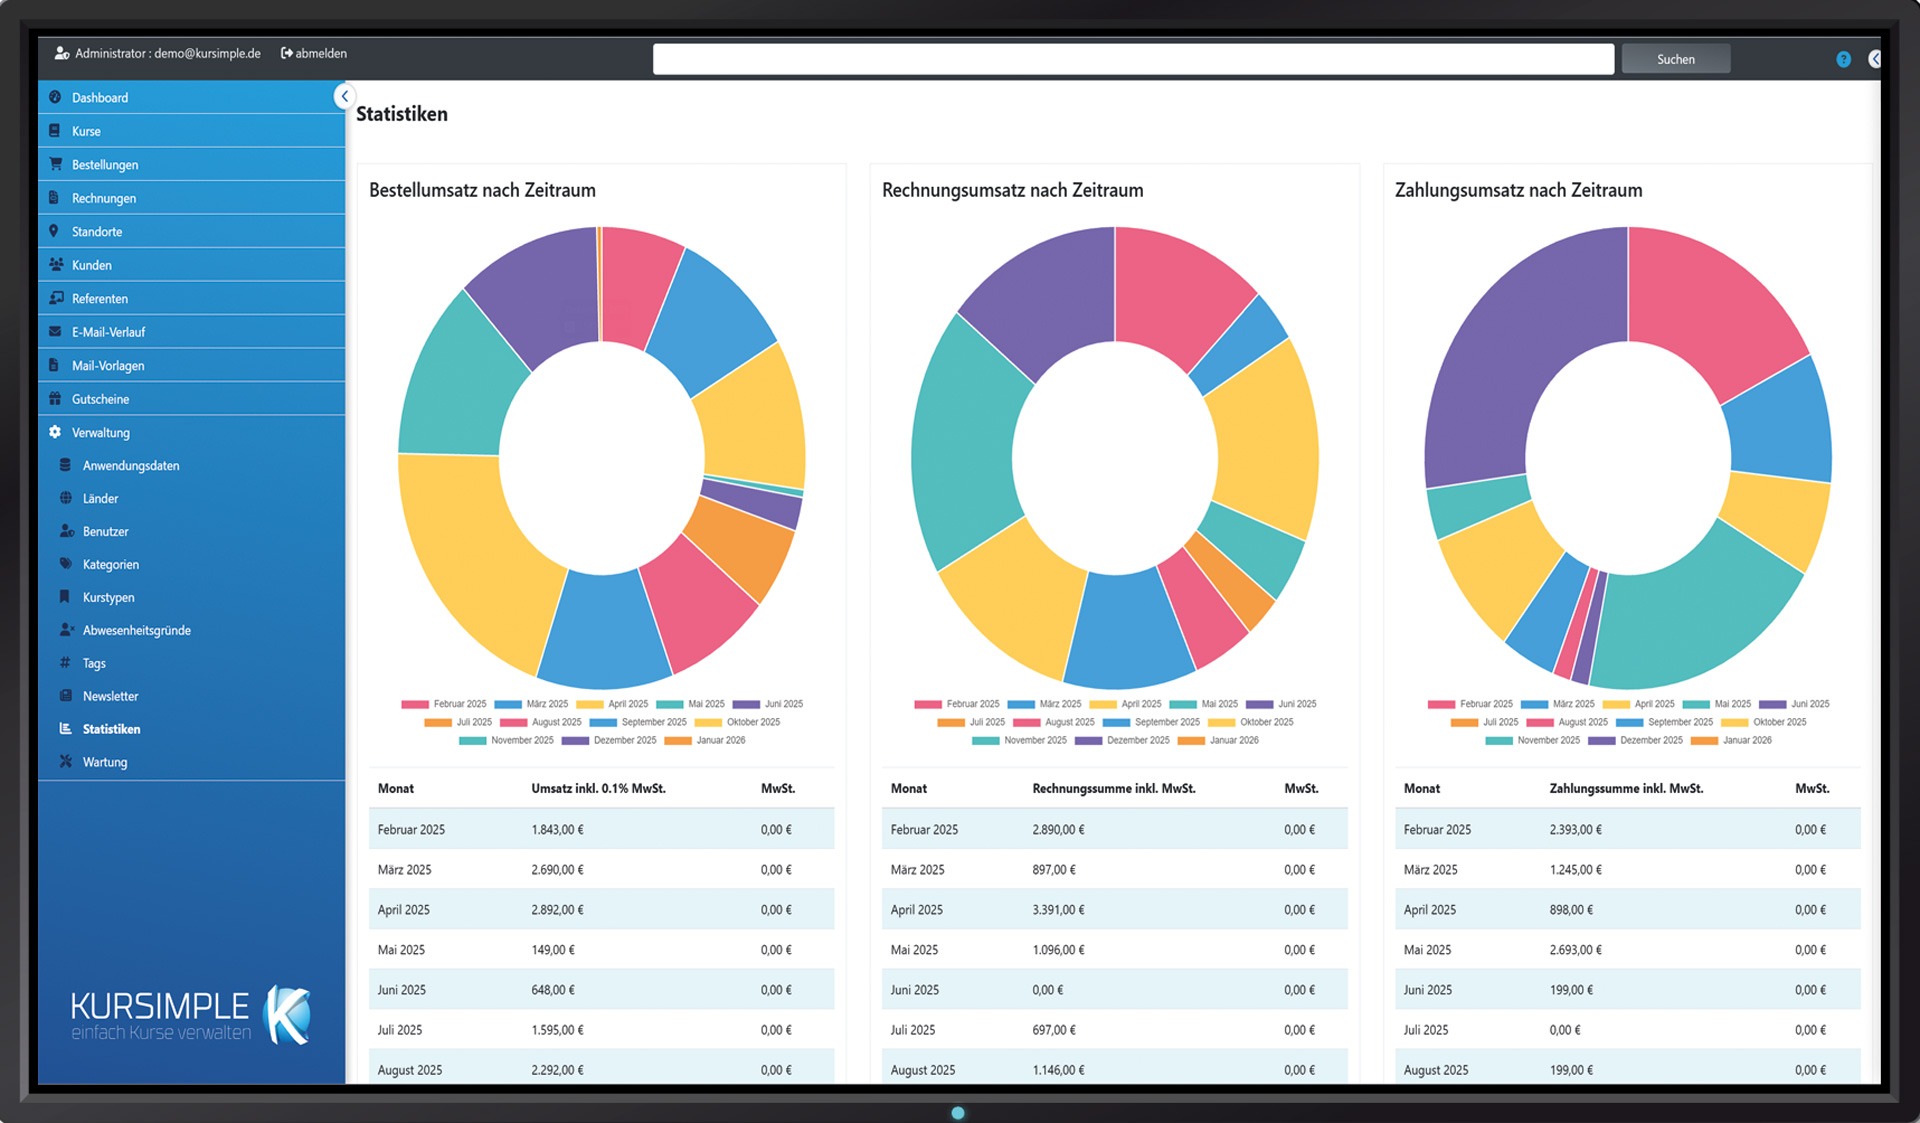This screenshot has height=1123, width=1920.
Task: Click the Juni 2025 purple legend swatch in Bestellumsatz
Action: pyautogui.click(x=746, y=705)
